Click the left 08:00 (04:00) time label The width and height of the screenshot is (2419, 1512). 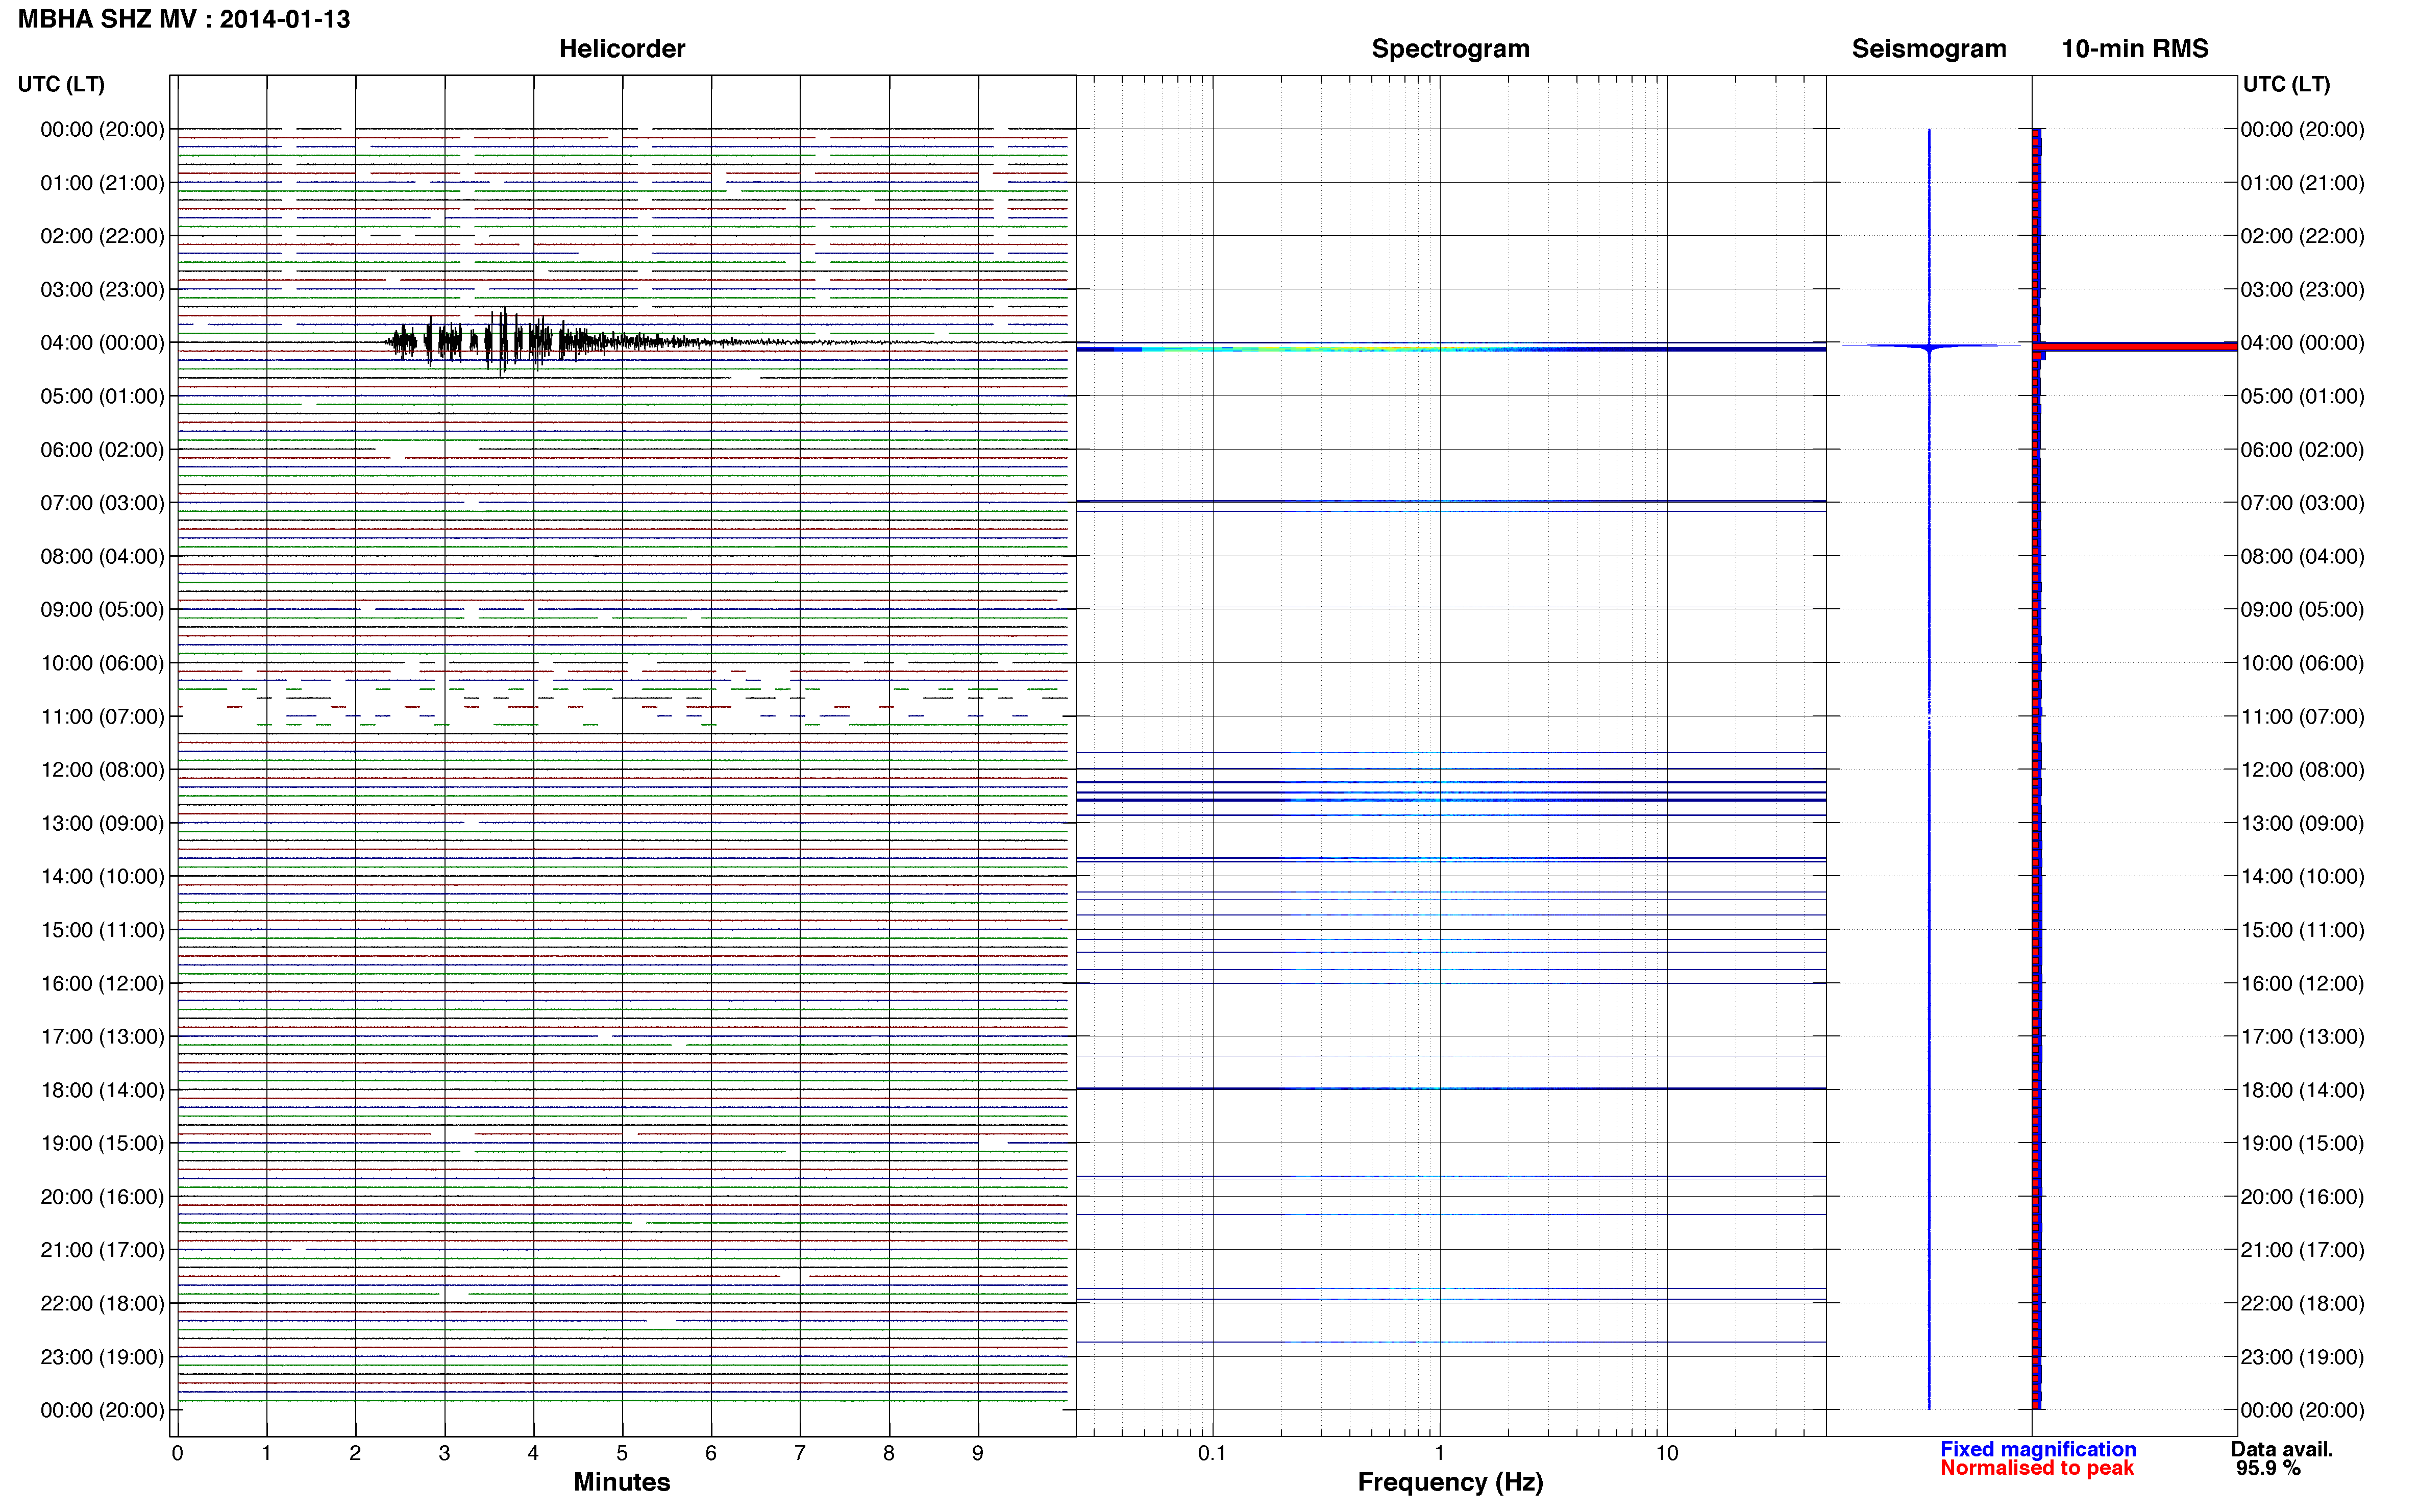point(102,556)
